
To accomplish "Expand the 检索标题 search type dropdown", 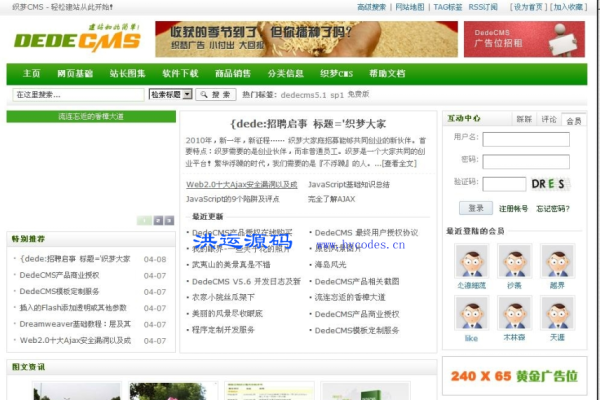I will click(170, 94).
